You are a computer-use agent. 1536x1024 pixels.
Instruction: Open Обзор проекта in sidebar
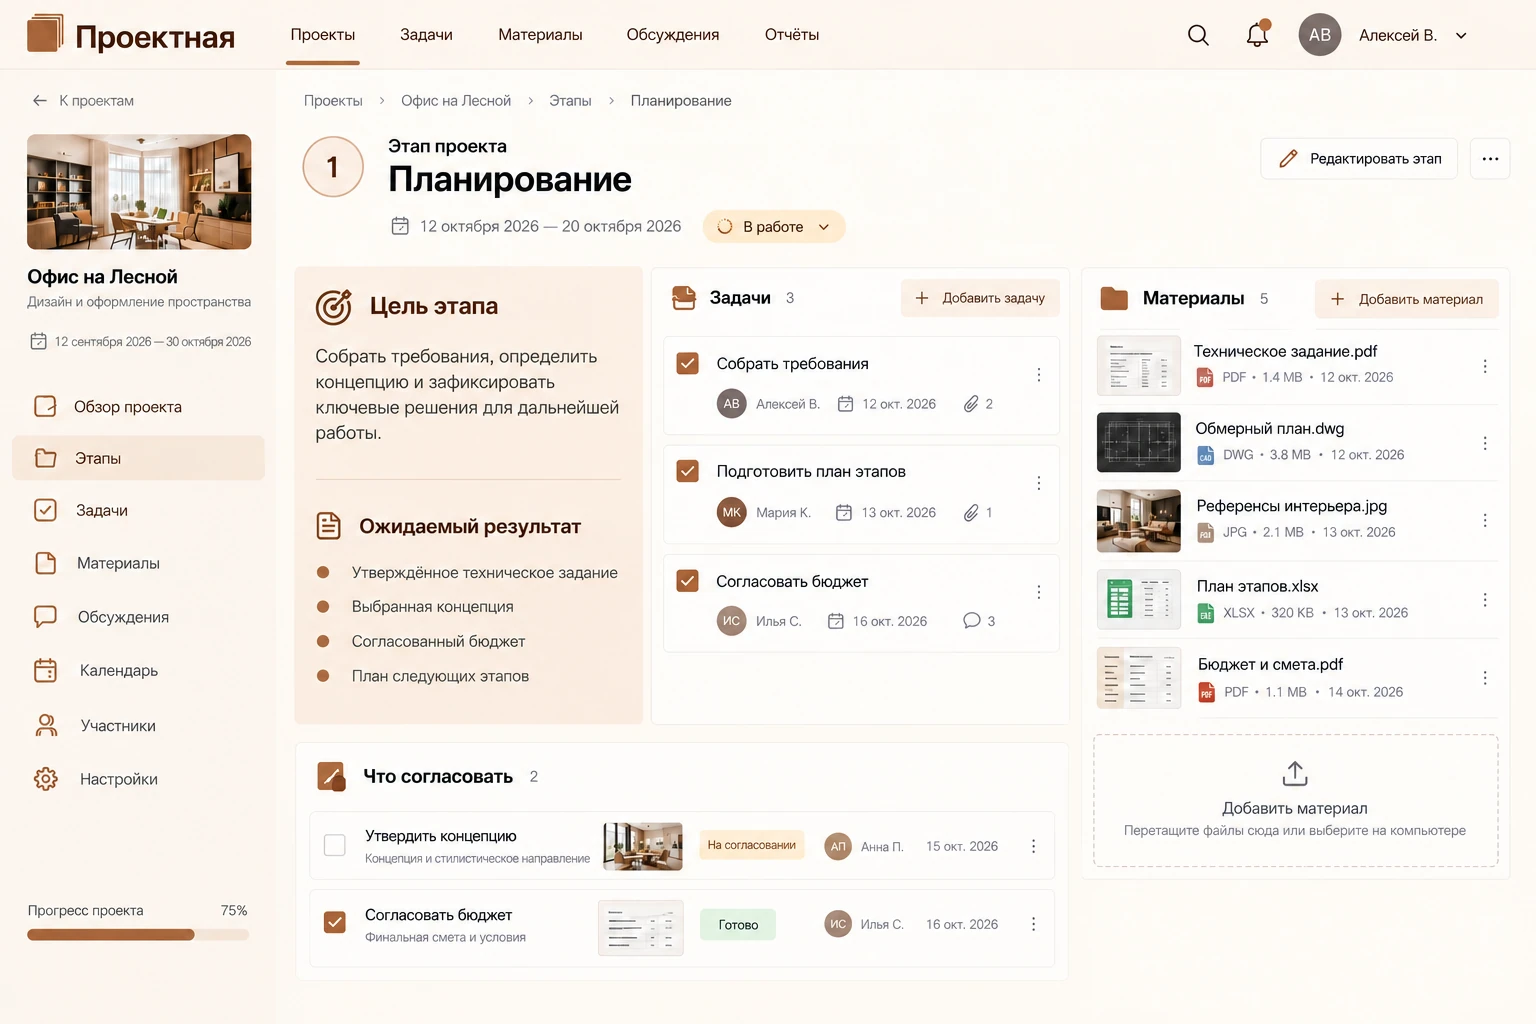[x=138, y=406]
